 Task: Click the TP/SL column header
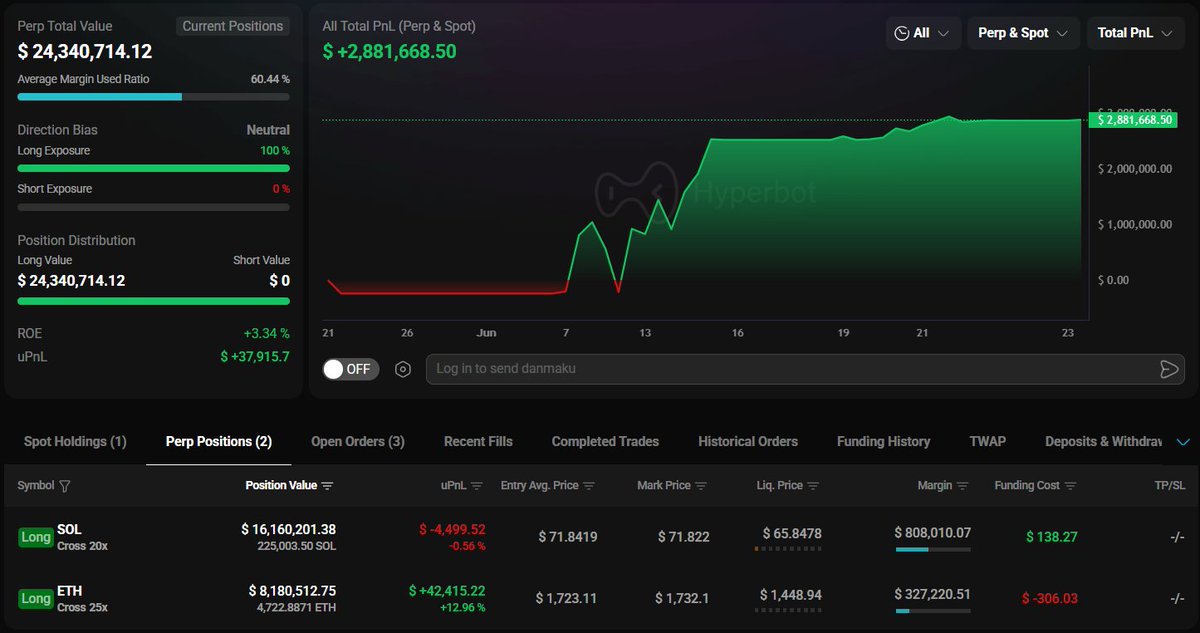click(1170, 486)
